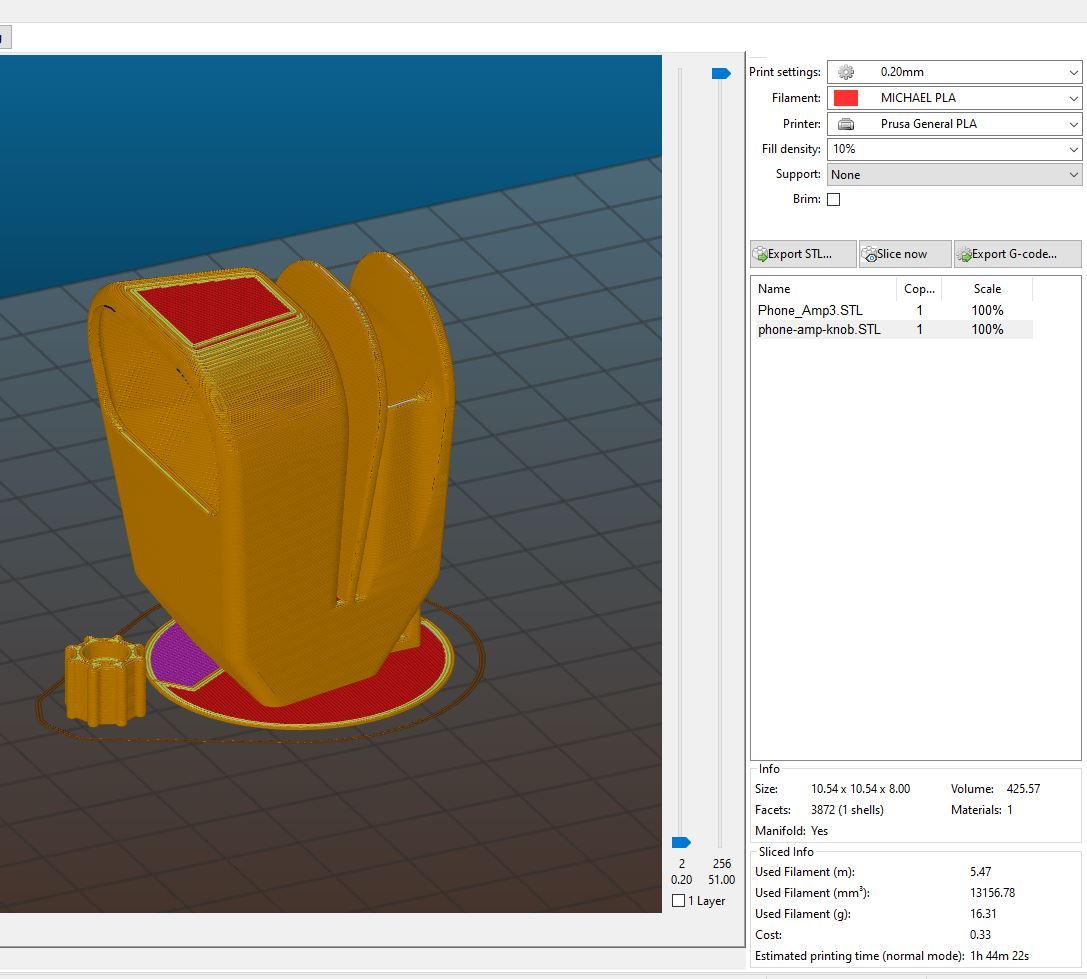Click the top layer slider handle
The height and width of the screenshot is (979, 1087).
pyautogui.click(x=721, y=73)
